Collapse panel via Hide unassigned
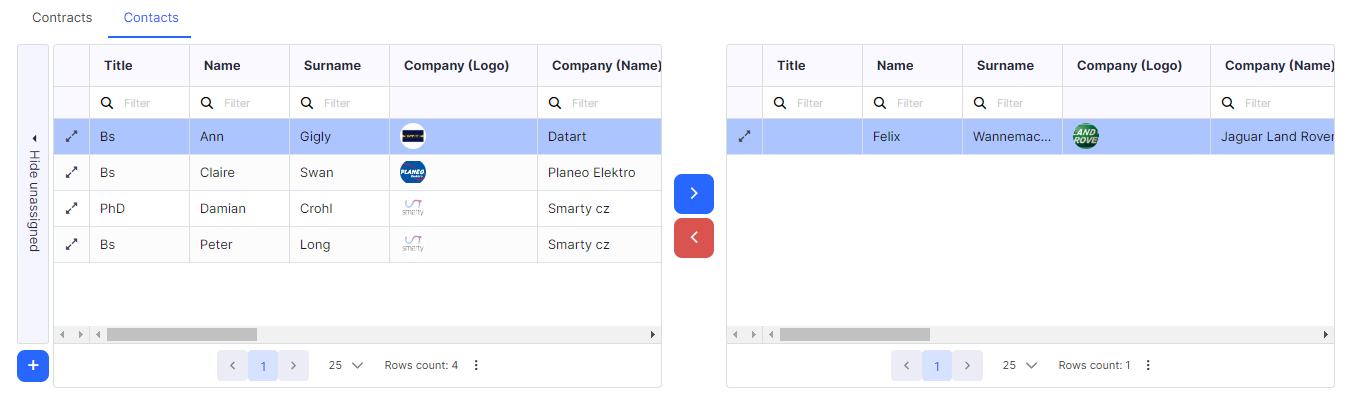Screen dimensions: 1351x405 [x=33, y=194]
